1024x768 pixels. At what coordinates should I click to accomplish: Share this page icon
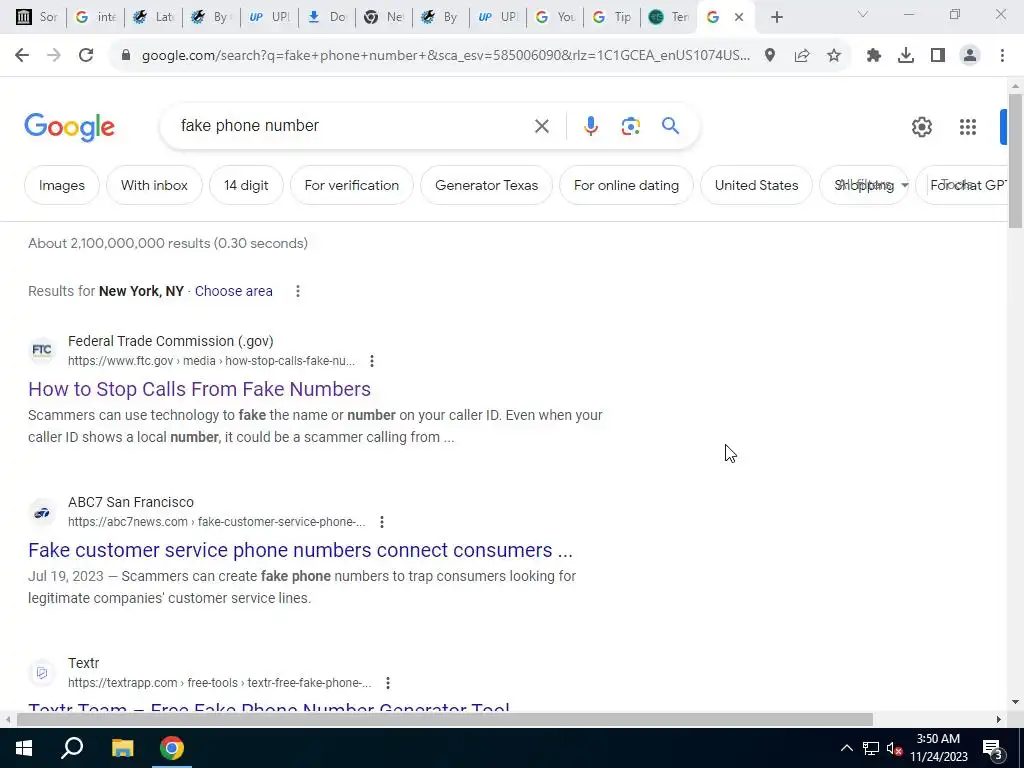click(x=802, y=56)
